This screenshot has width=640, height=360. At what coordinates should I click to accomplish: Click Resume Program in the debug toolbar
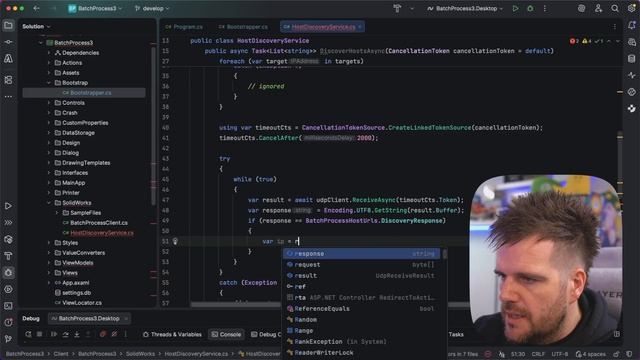(53, 334)
